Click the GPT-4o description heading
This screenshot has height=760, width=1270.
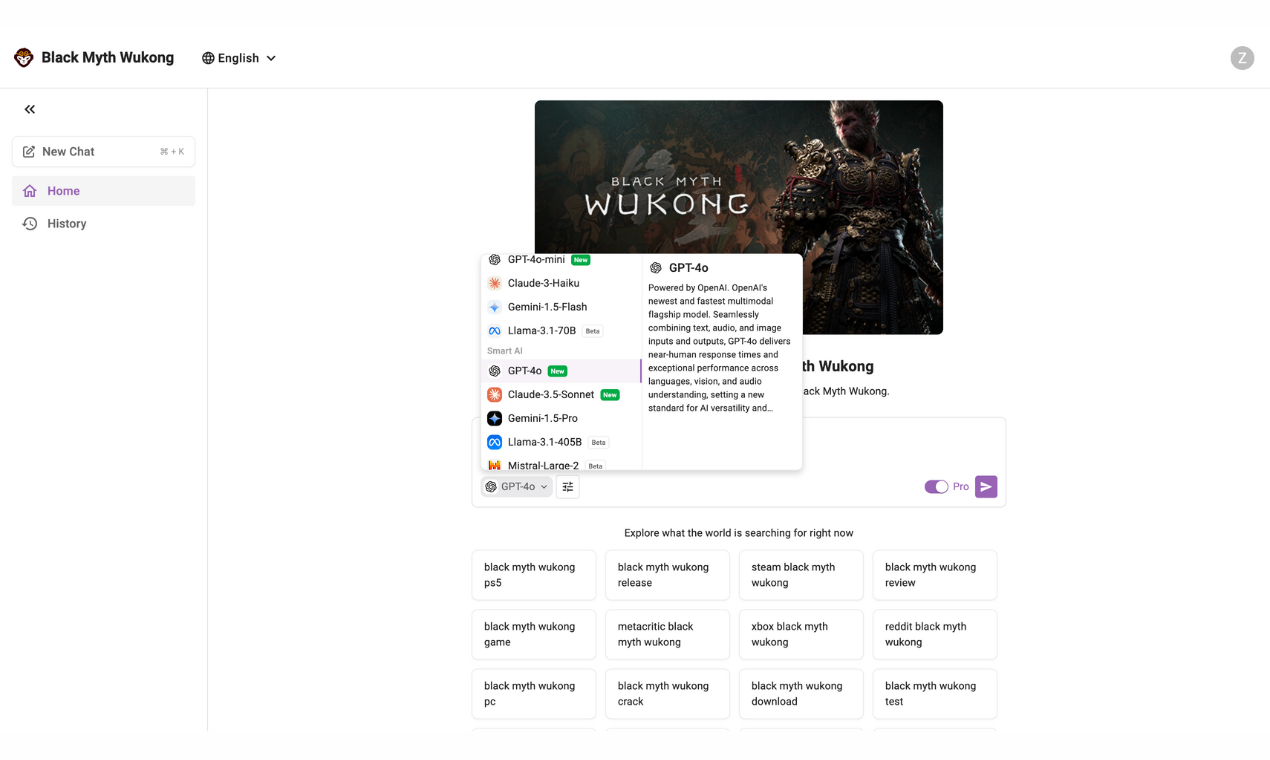tap(688, 268)
